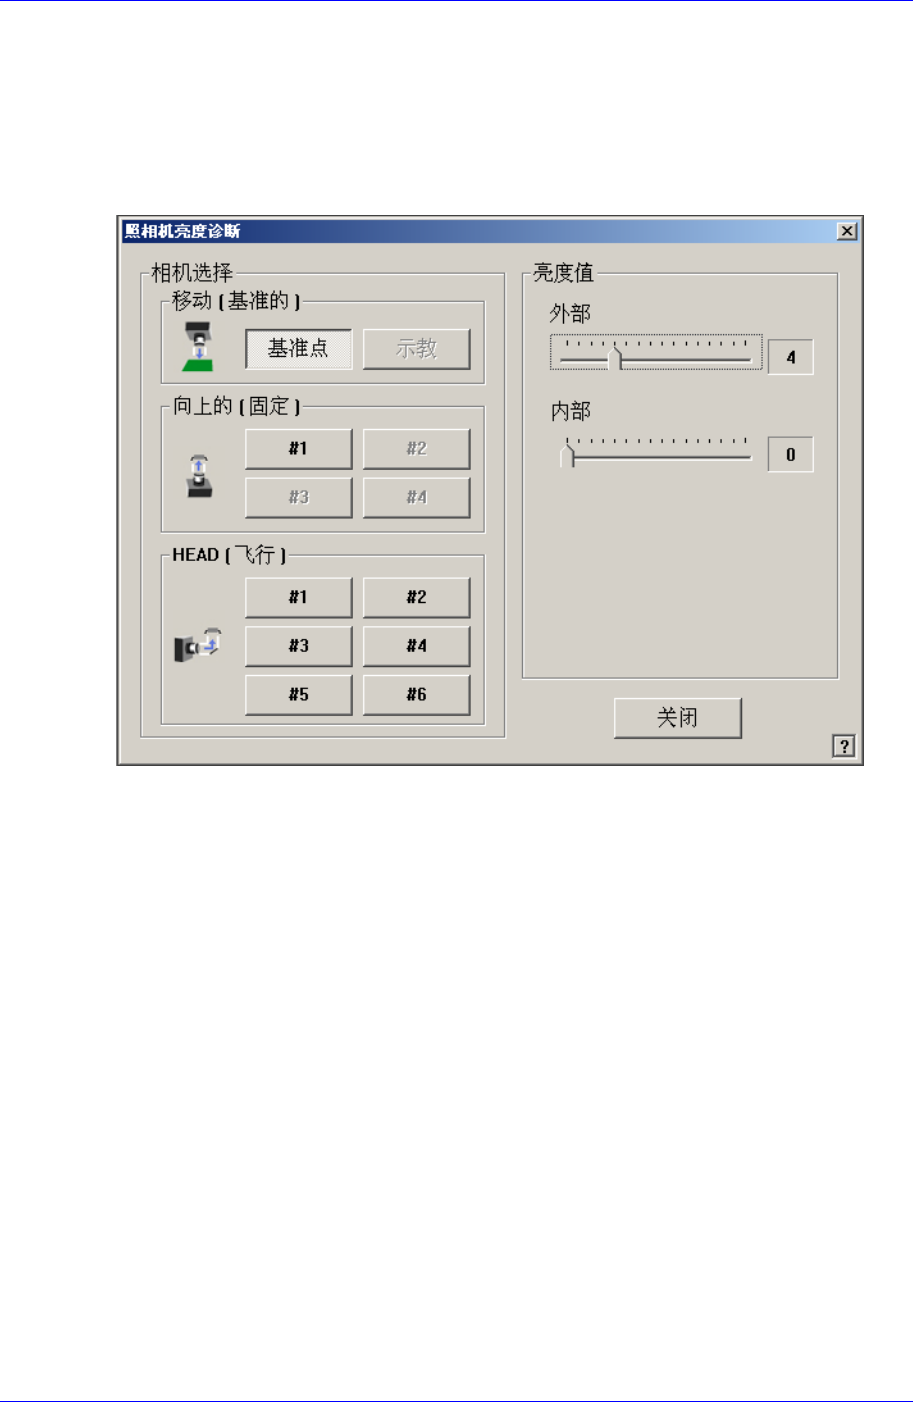This screenshot has height=1402, width=913.
Task: Select HEAD flying camera #2
Action: click(416, 597)
